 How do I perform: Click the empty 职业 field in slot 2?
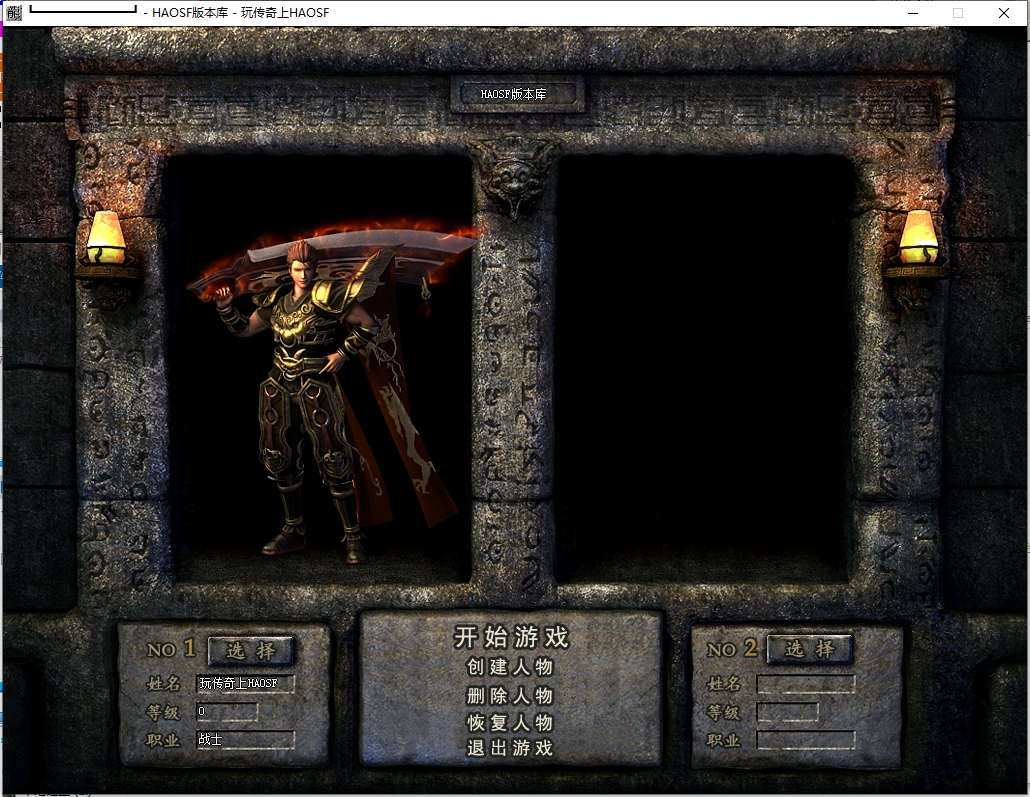coord(805,740)
